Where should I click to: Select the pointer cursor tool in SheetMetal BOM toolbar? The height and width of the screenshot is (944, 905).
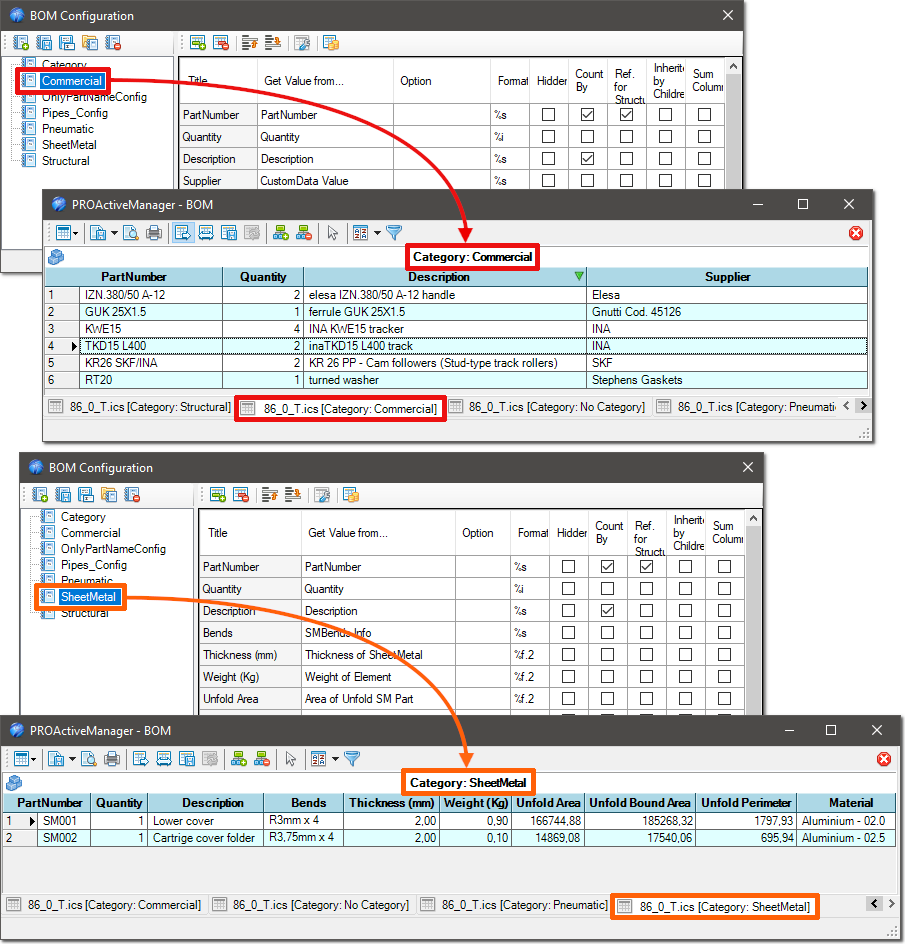pos(290,759)
